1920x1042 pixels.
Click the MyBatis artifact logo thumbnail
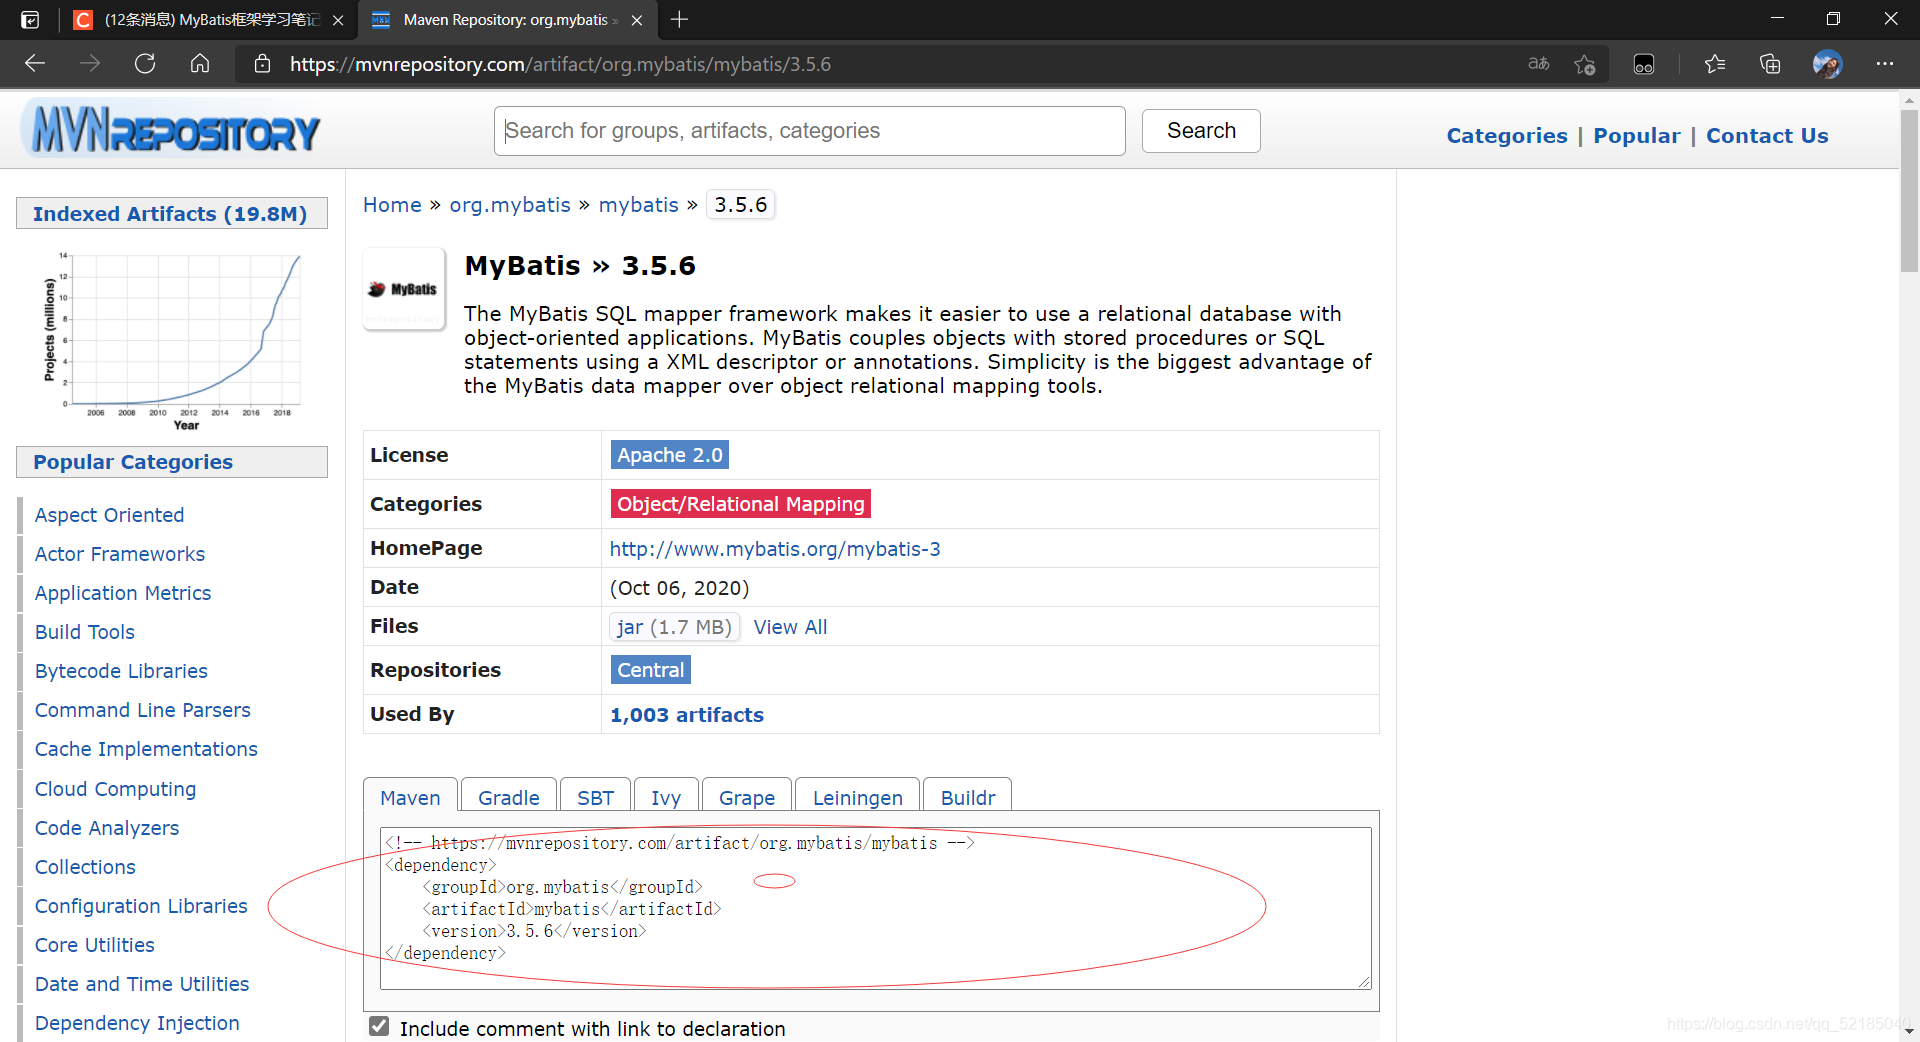pos(404,289)
